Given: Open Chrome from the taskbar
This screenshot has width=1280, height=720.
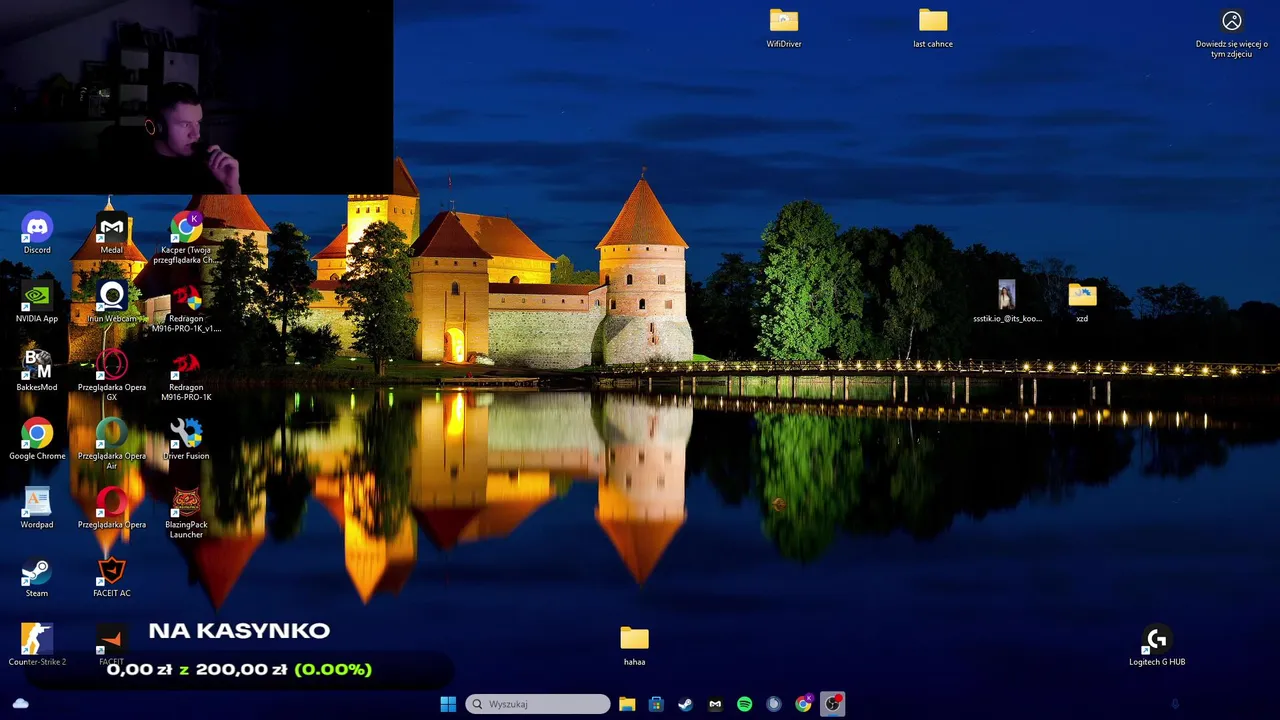Looking at the screenshot, I should [x=804, y=704].
